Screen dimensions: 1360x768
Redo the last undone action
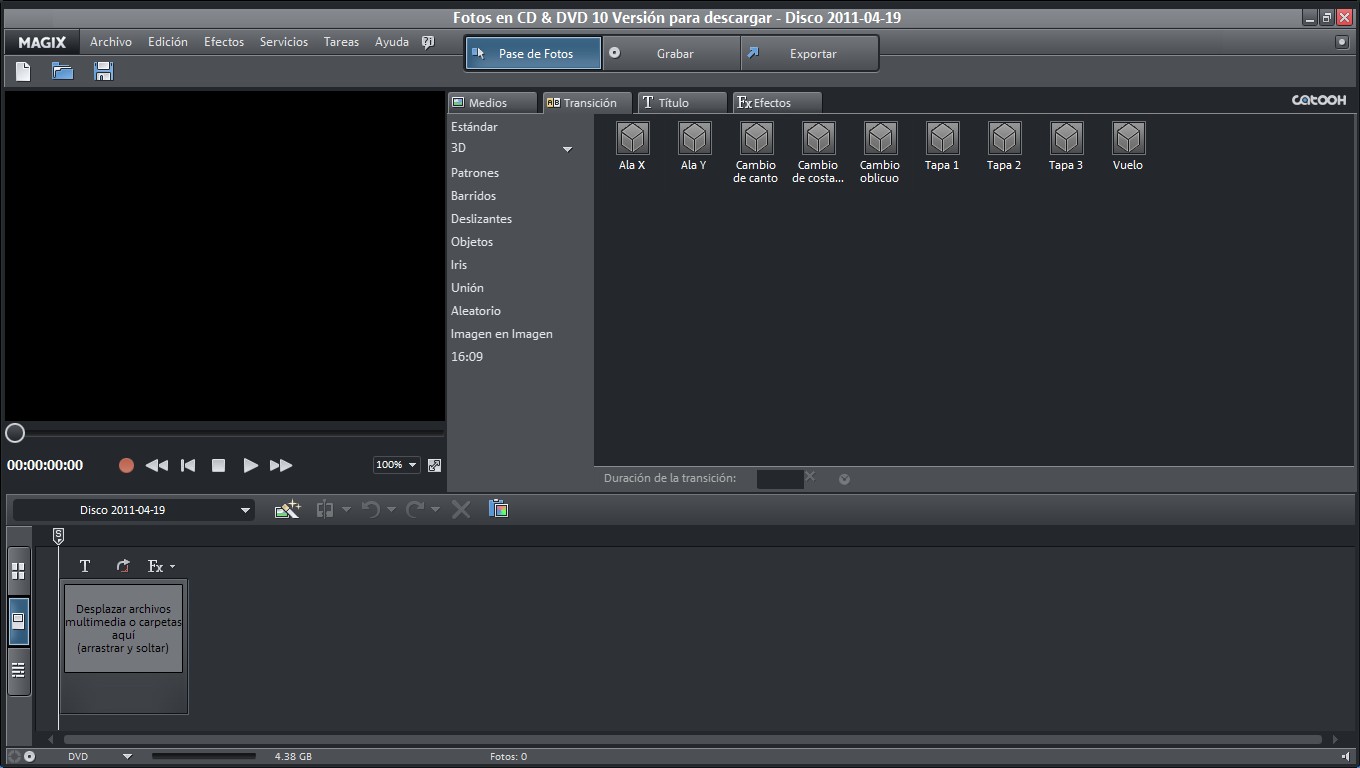tap(415, 509)
